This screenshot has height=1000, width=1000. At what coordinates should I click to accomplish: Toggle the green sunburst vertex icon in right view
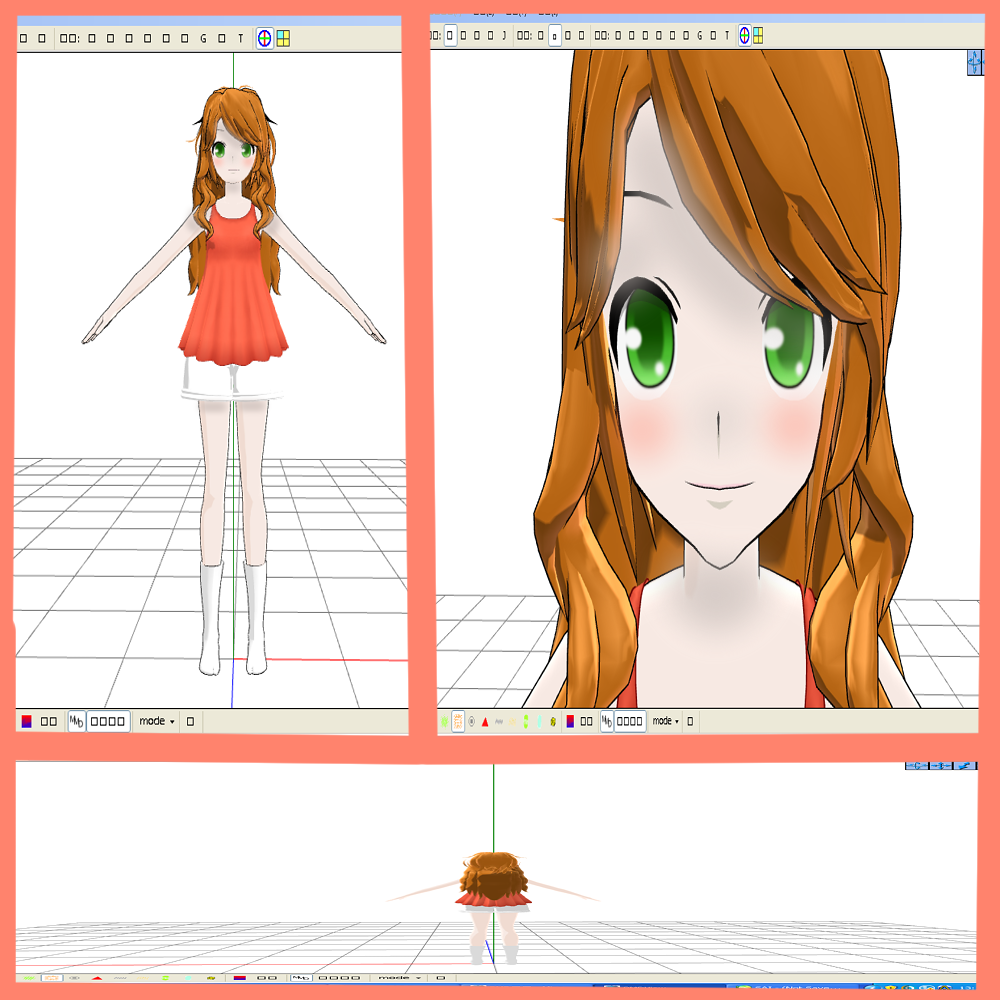pyautogui.click(x=445, y=721)
